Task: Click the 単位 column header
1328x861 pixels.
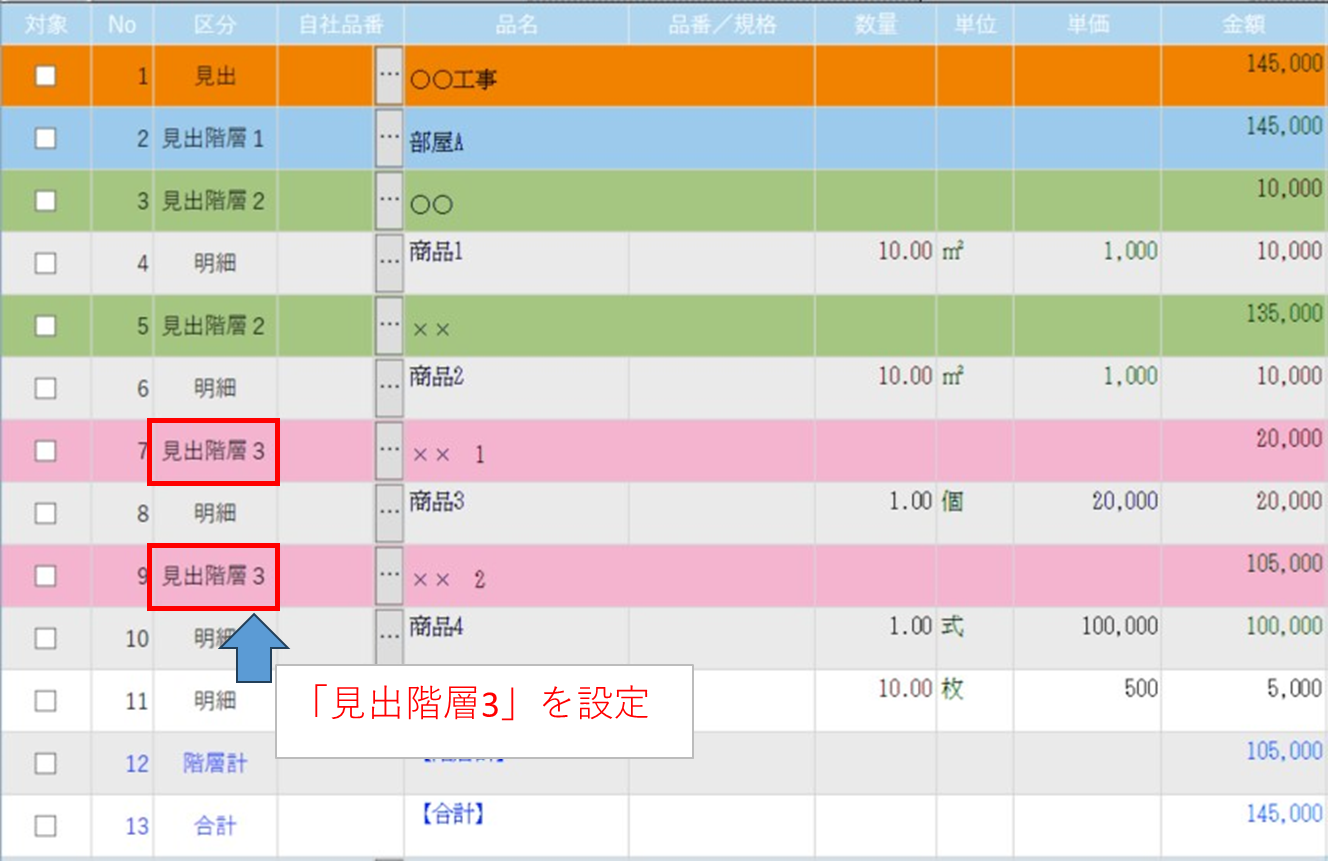Action: click(x=975, y=25)
